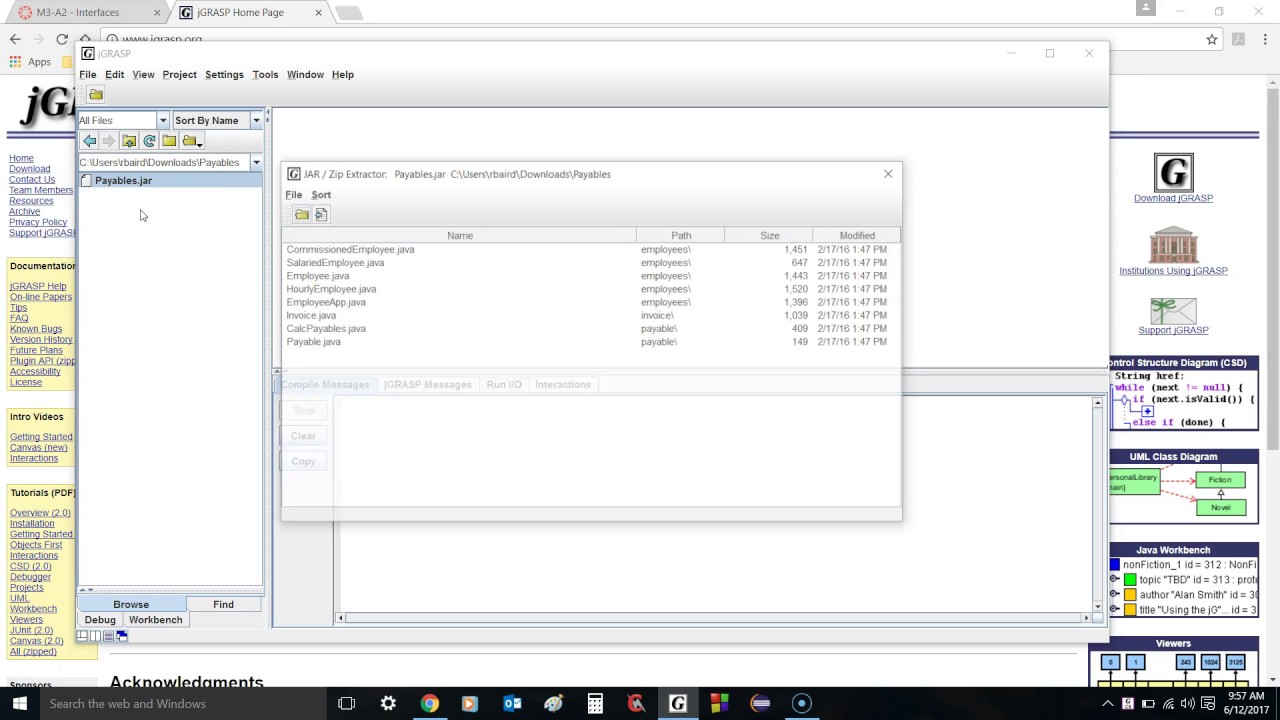Go up one directory in the file browser

tap(129, 141)
